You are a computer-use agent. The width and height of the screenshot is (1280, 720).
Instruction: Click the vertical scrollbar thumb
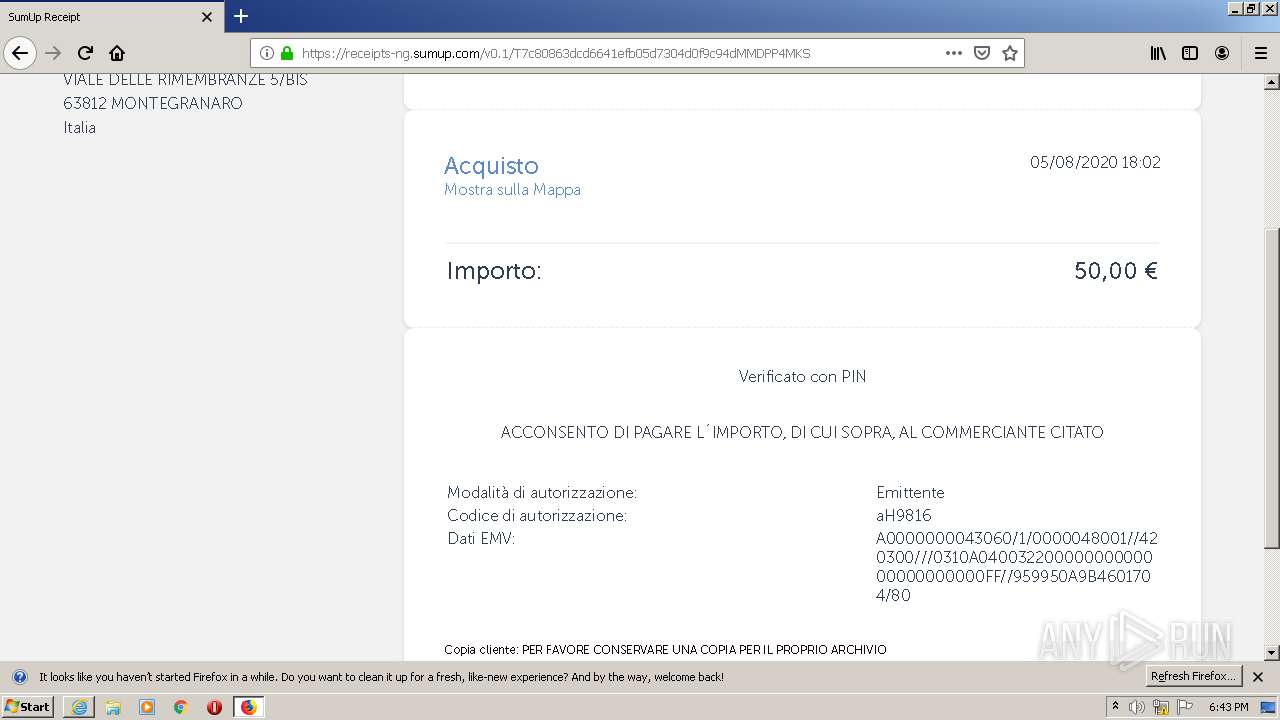pyautogui.click(x=1272, y=388)
